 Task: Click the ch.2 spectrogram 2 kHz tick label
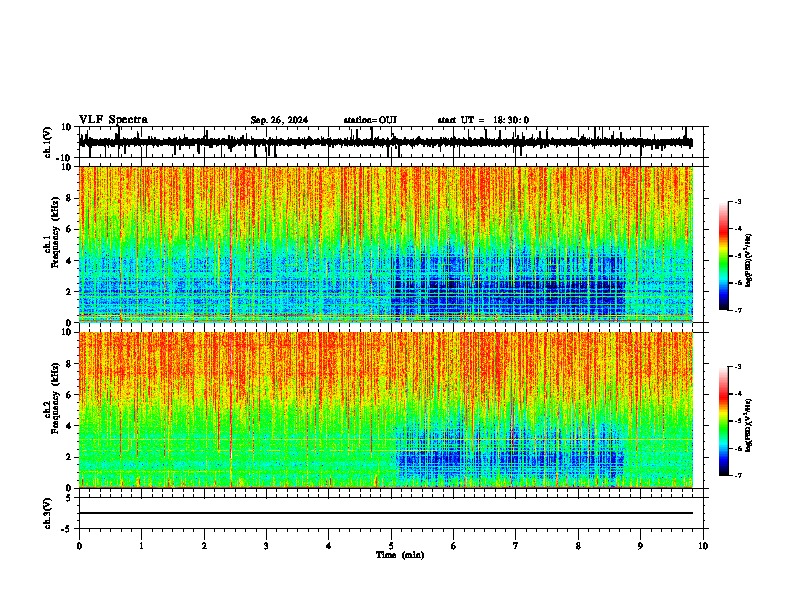[x=69, y=457]
